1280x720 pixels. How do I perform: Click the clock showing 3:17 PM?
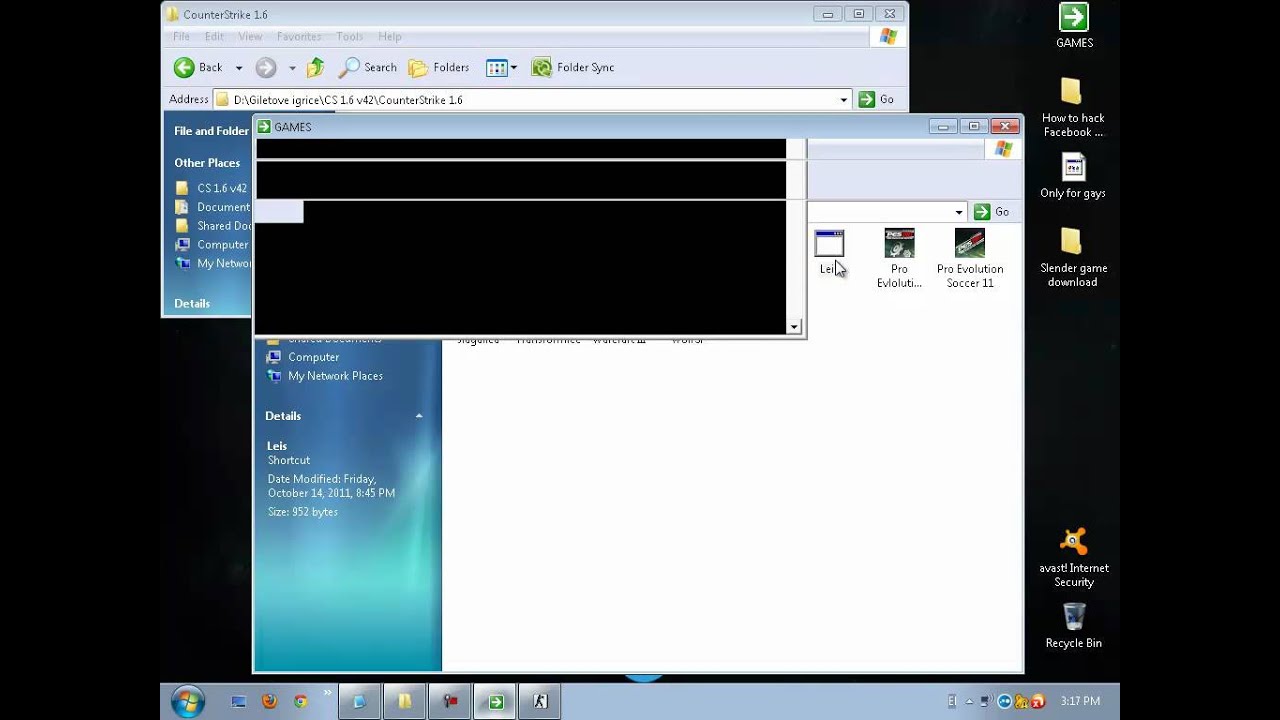1080,702
